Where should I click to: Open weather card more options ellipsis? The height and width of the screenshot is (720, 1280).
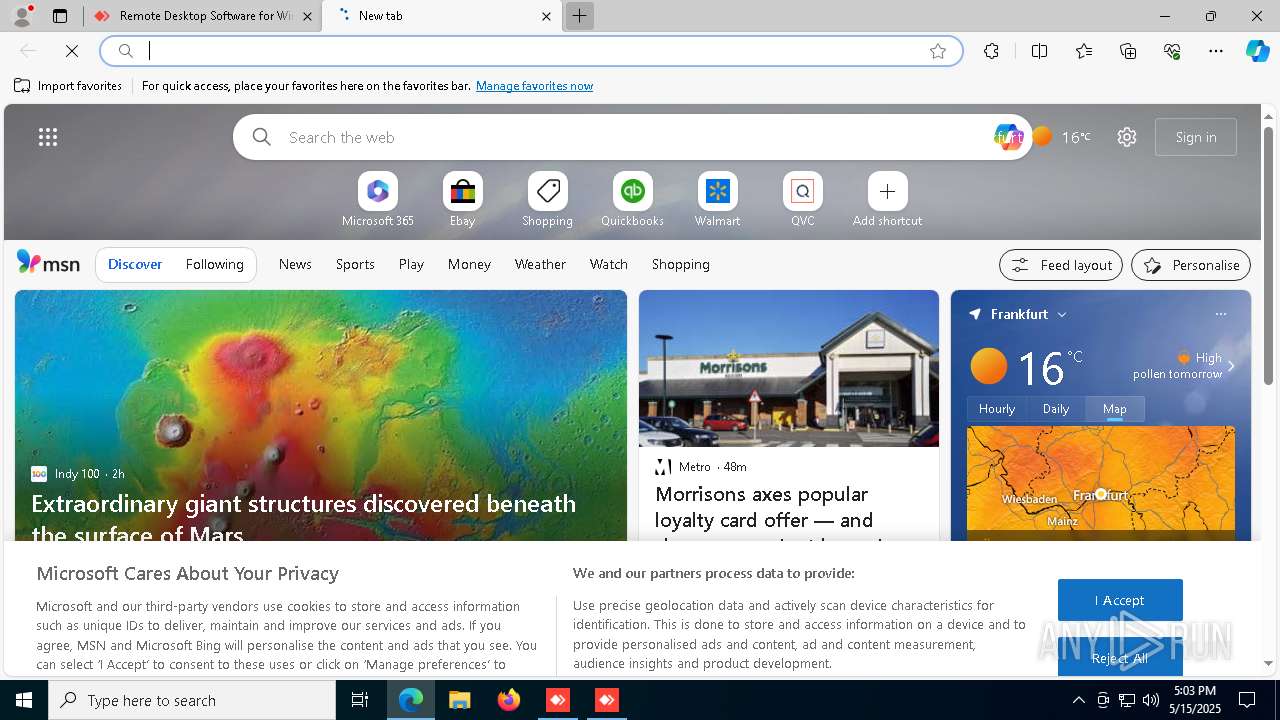(x=1221, y=314)
